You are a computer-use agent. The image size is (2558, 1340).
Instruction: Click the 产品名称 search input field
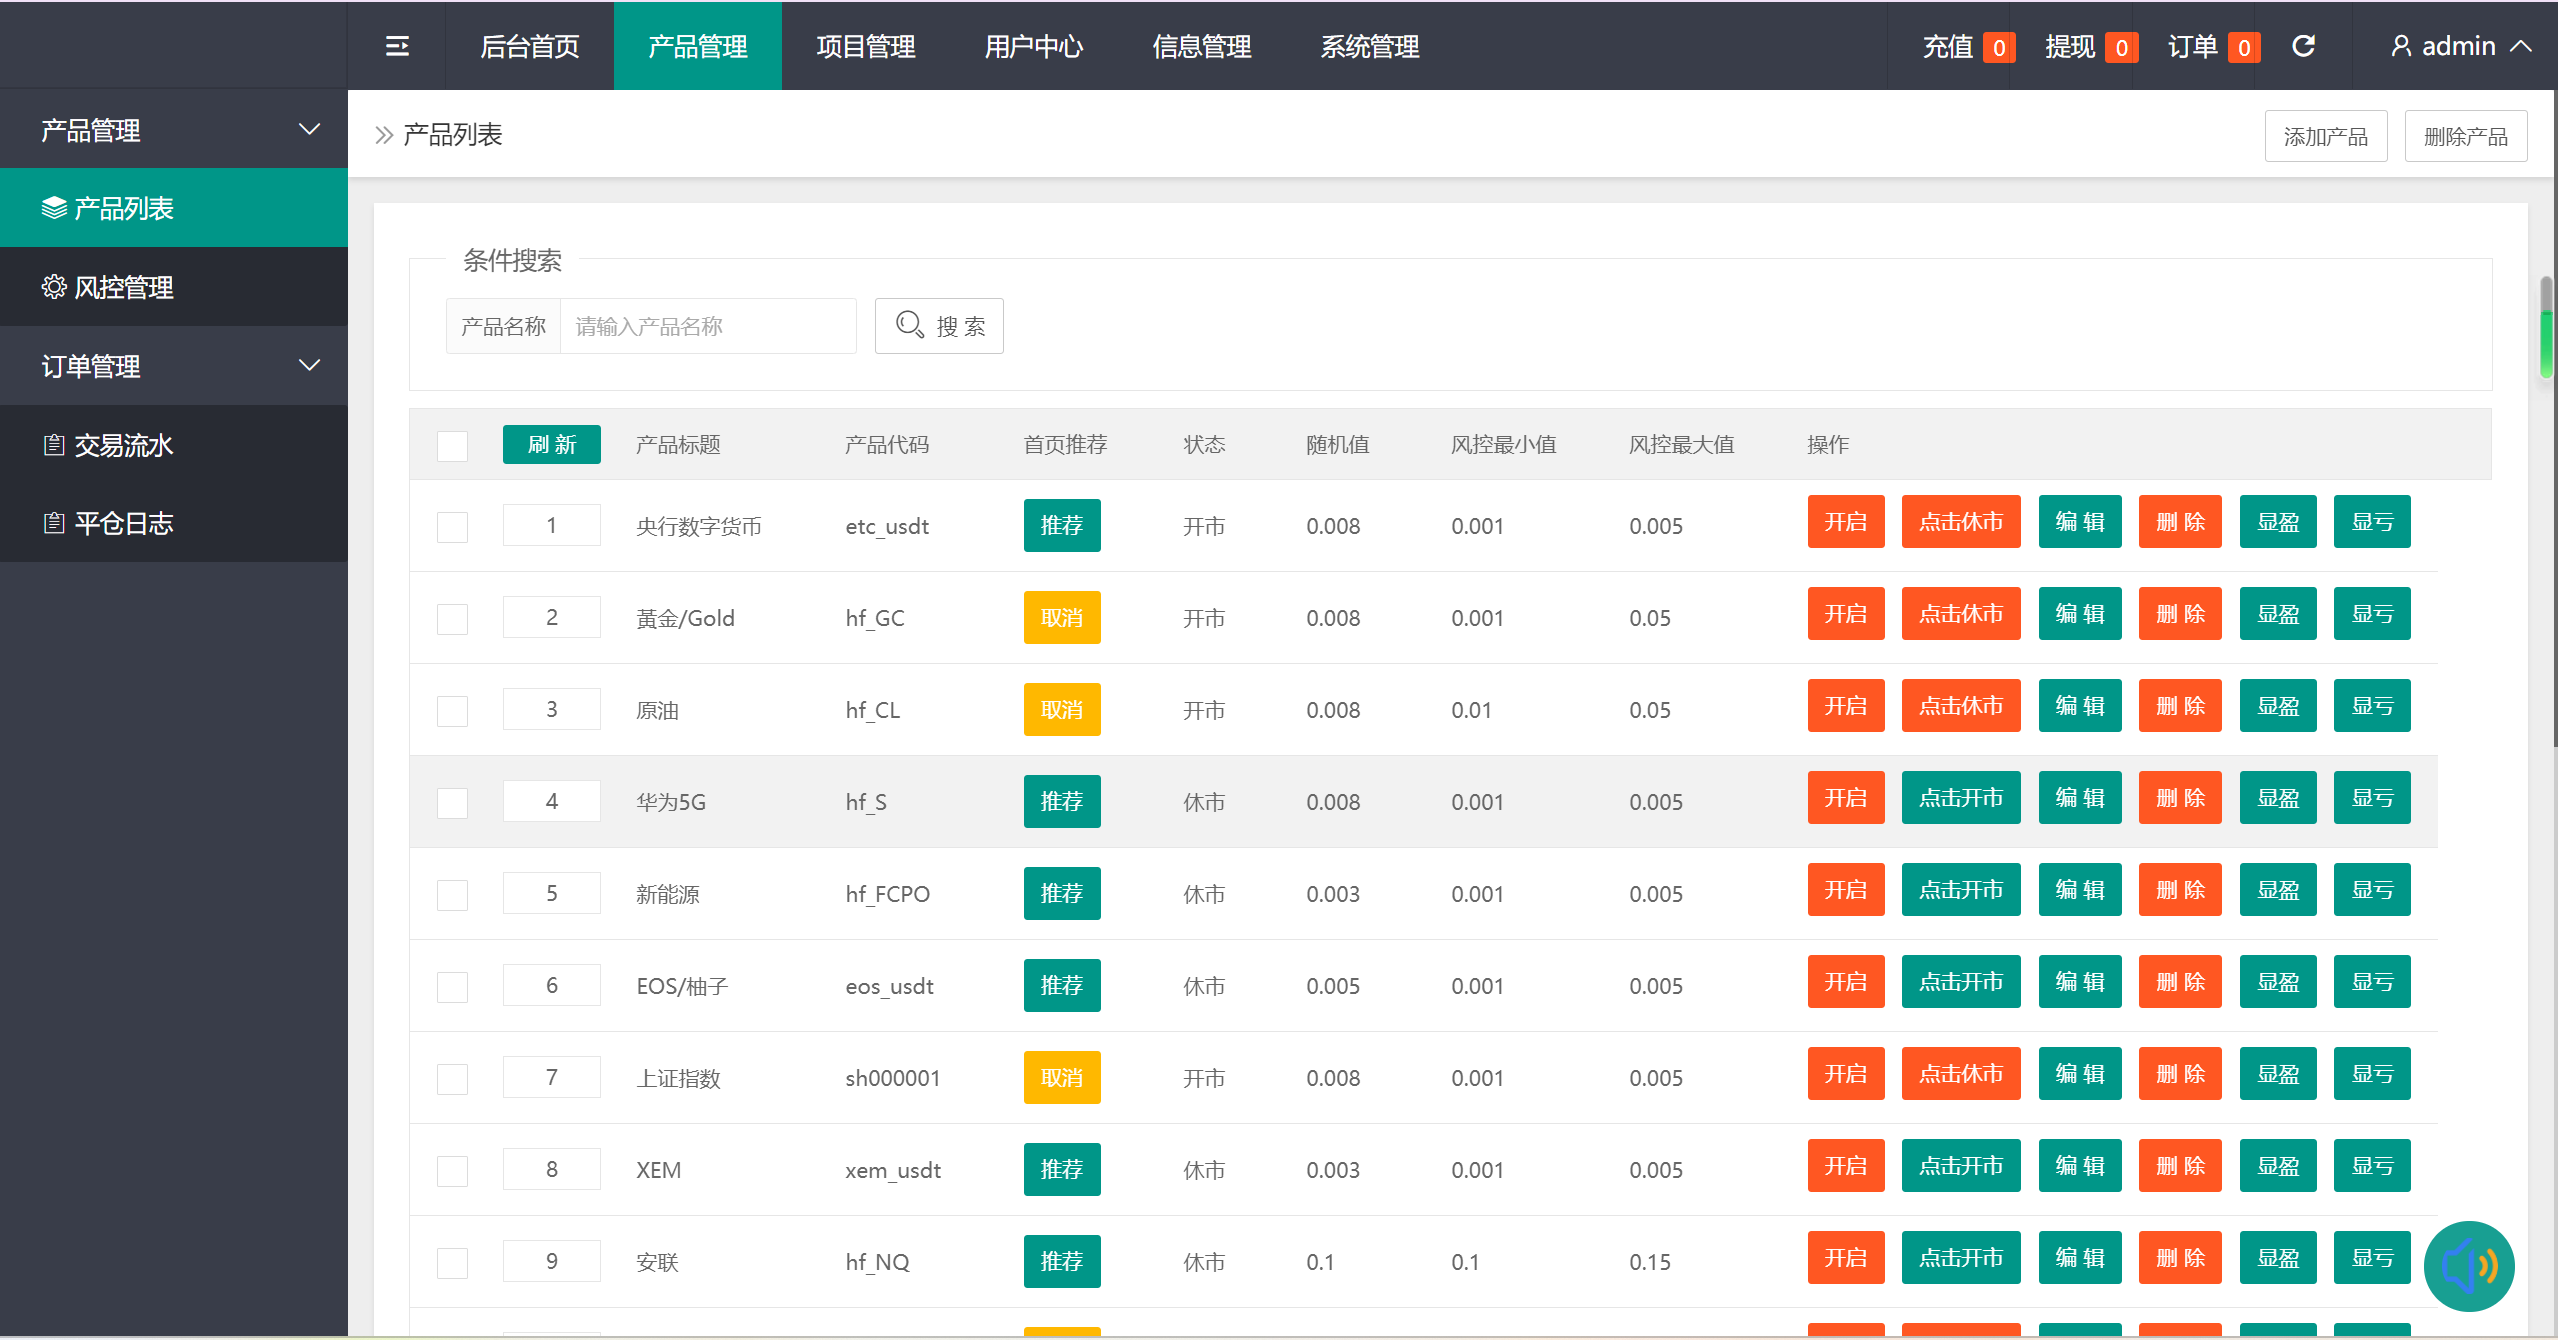point(707,326)
